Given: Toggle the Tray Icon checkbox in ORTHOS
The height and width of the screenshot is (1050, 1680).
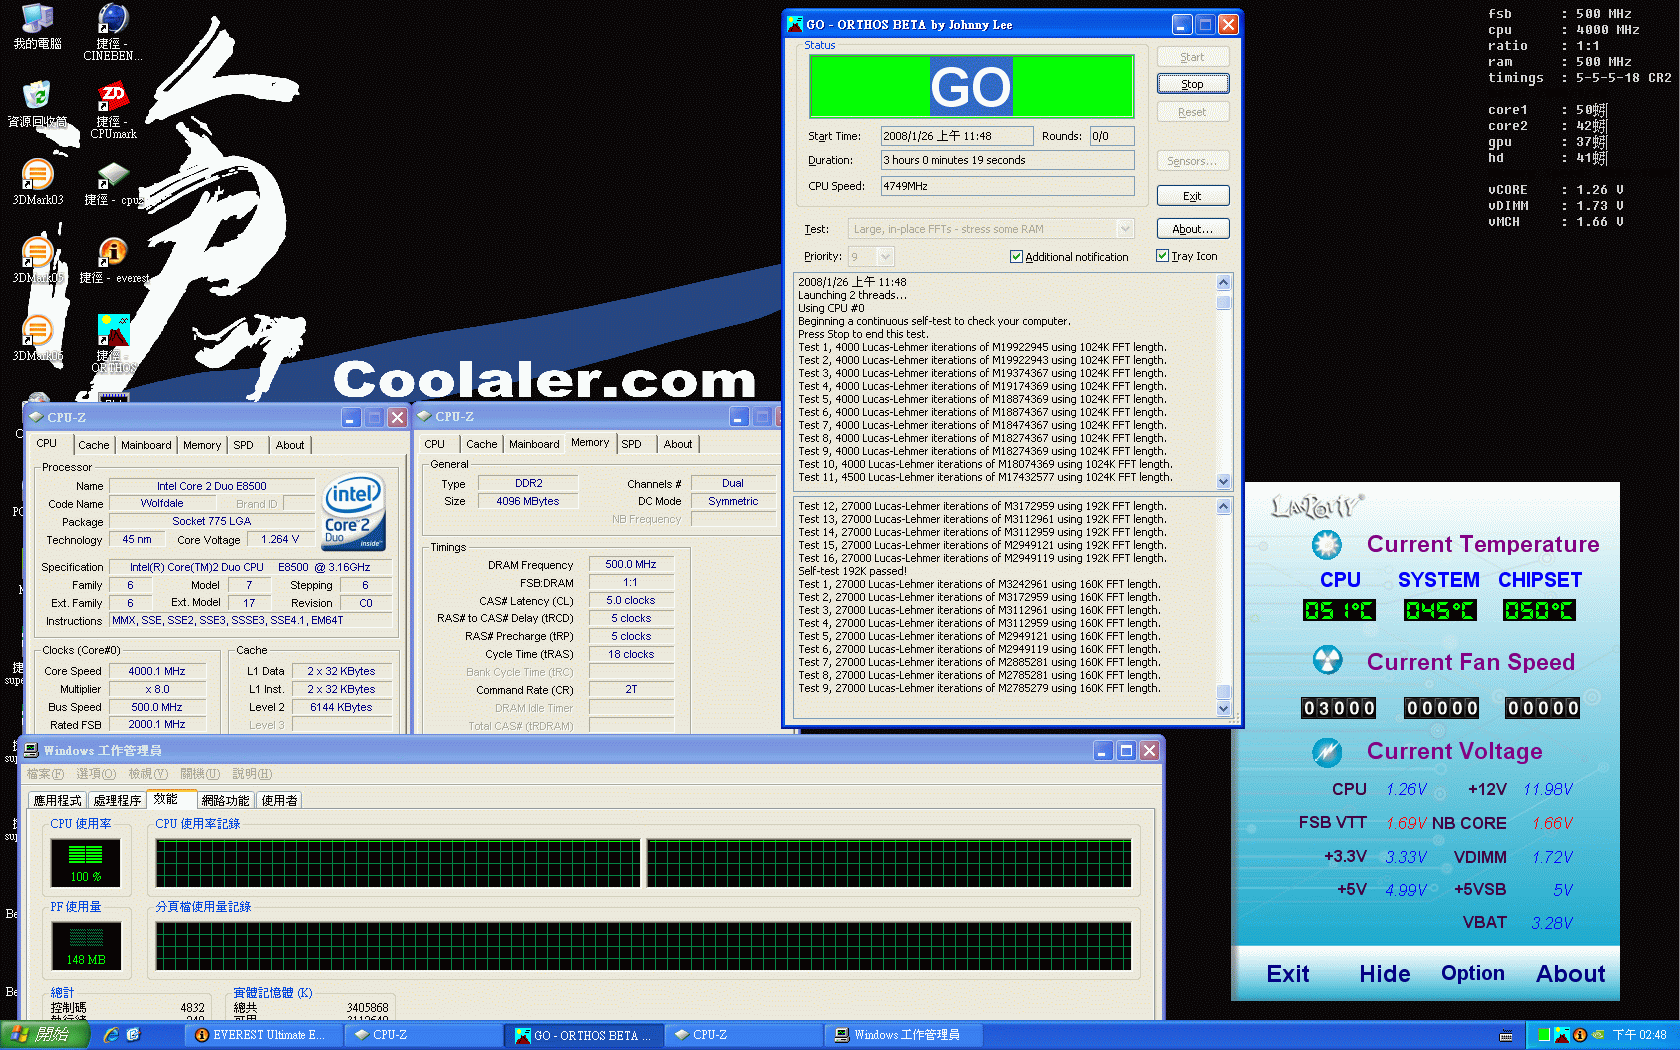Looking at the screenshot, I should [1162, 256].
